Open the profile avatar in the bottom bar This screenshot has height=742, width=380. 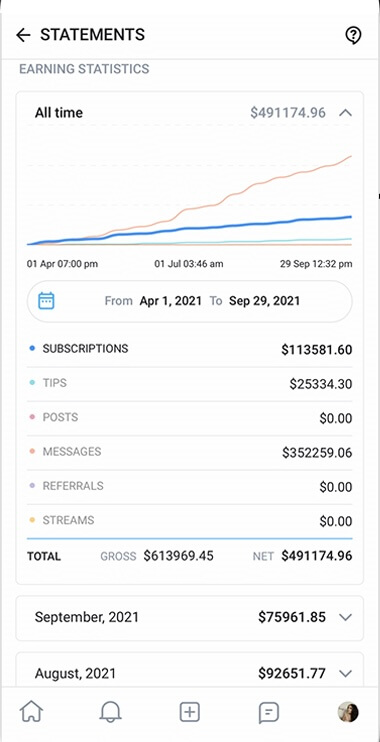tap(348, 712)
